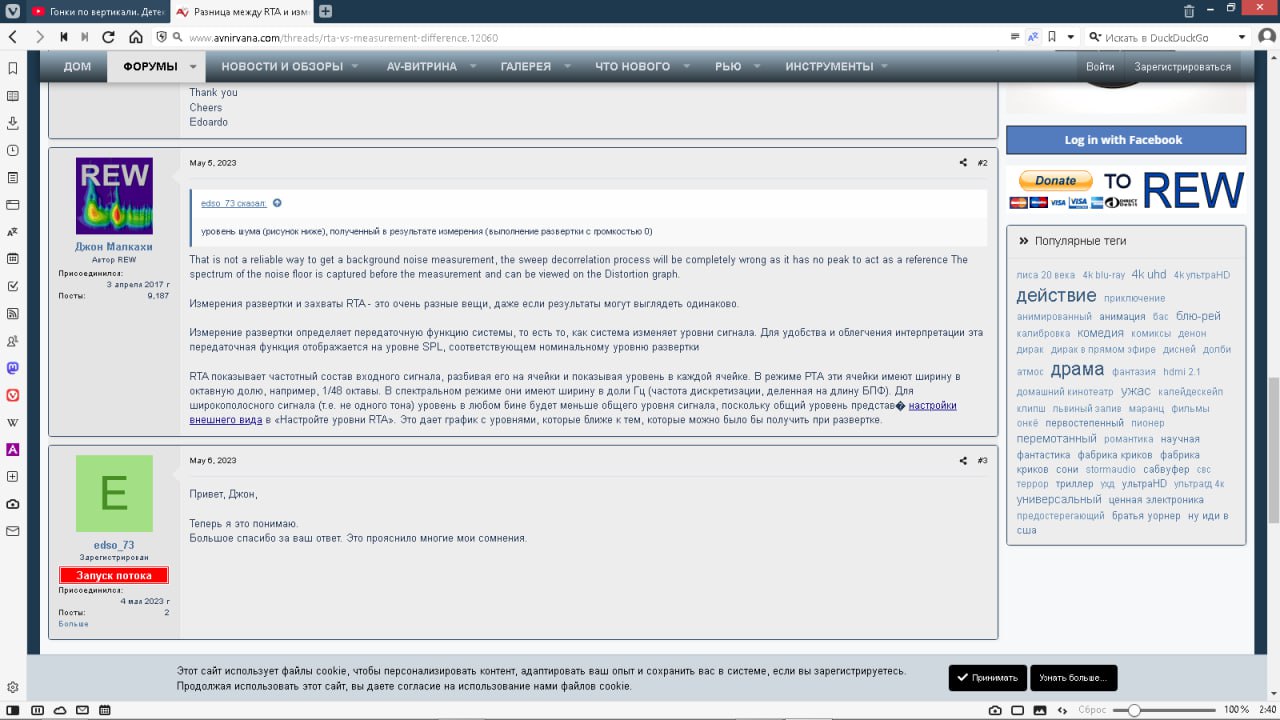Screen dimensions: 1280x720
Task: Bookmark this page in address bar
Action: pos(1052,37)
